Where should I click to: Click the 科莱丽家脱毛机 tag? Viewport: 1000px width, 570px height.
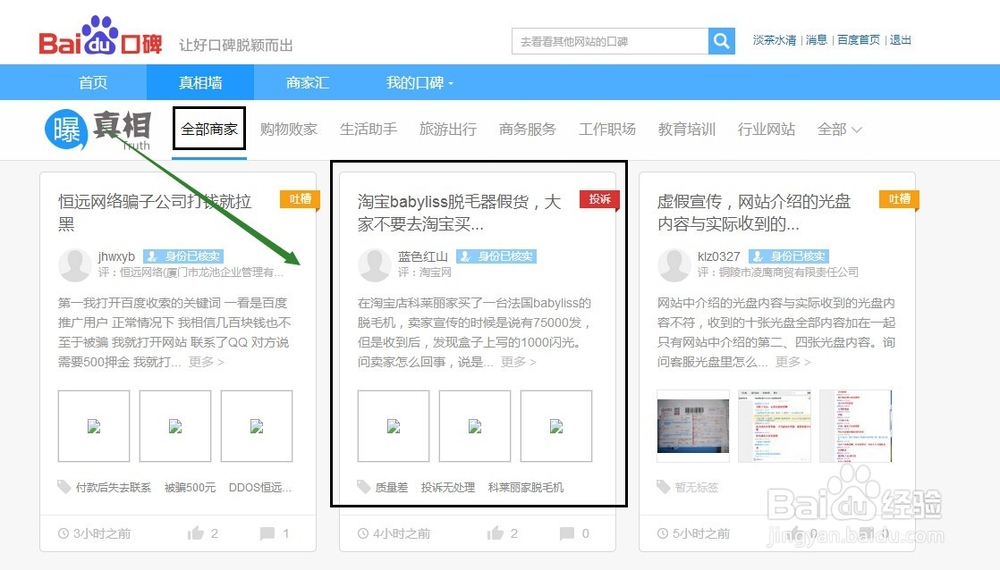[526, 487]
